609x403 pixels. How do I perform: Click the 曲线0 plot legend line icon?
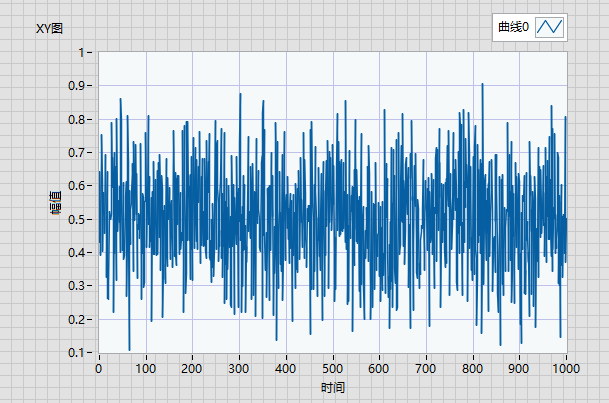[x=549, y=27]
